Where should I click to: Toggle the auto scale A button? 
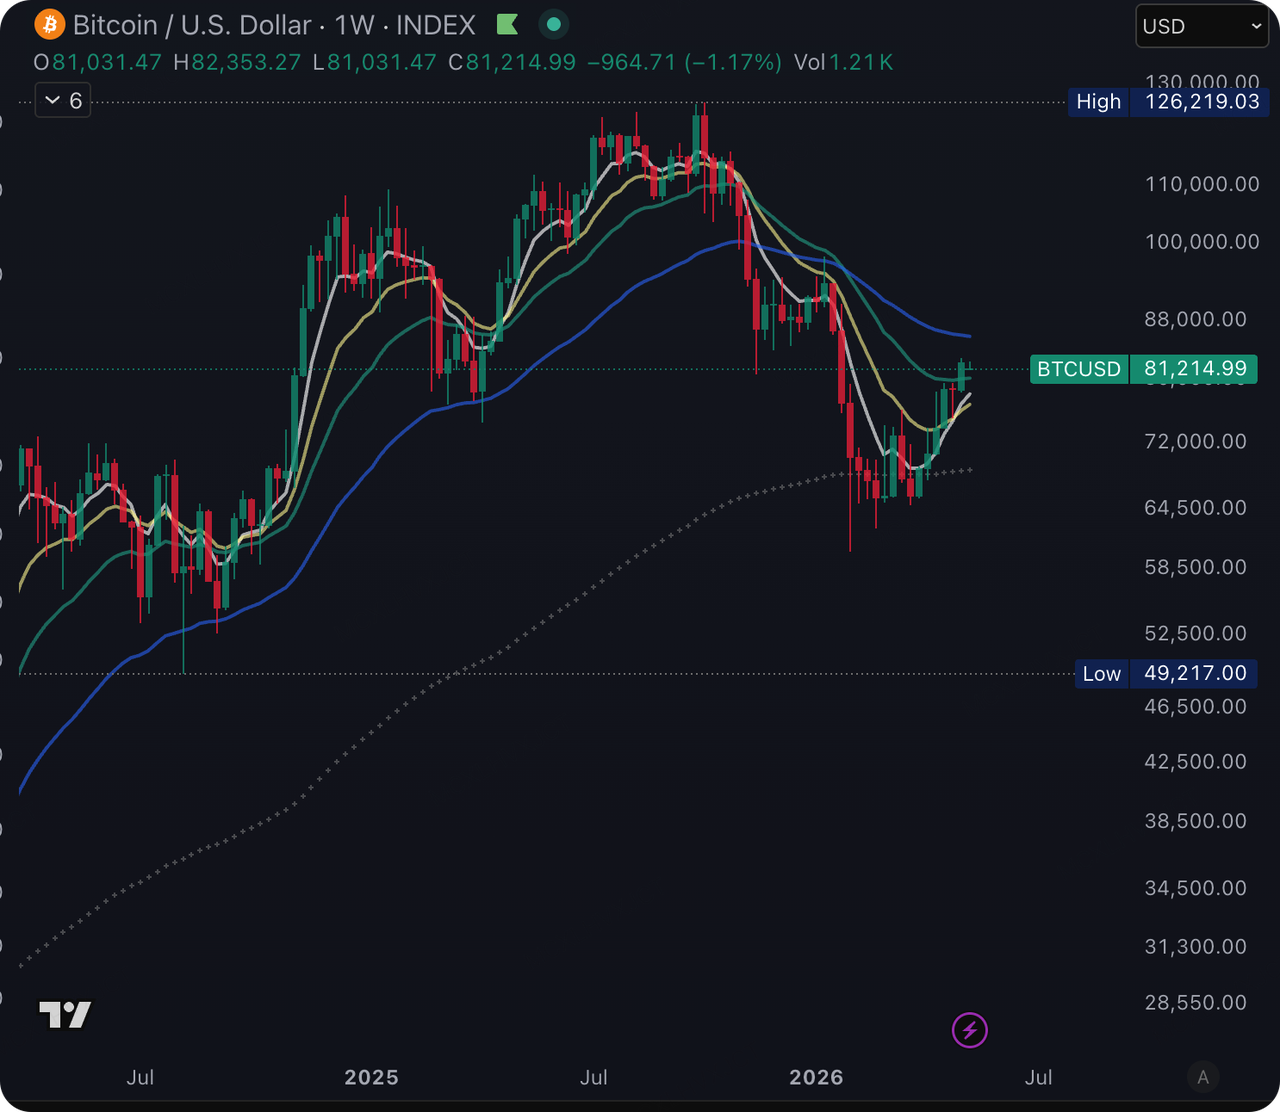[x=1203, y=1077]
